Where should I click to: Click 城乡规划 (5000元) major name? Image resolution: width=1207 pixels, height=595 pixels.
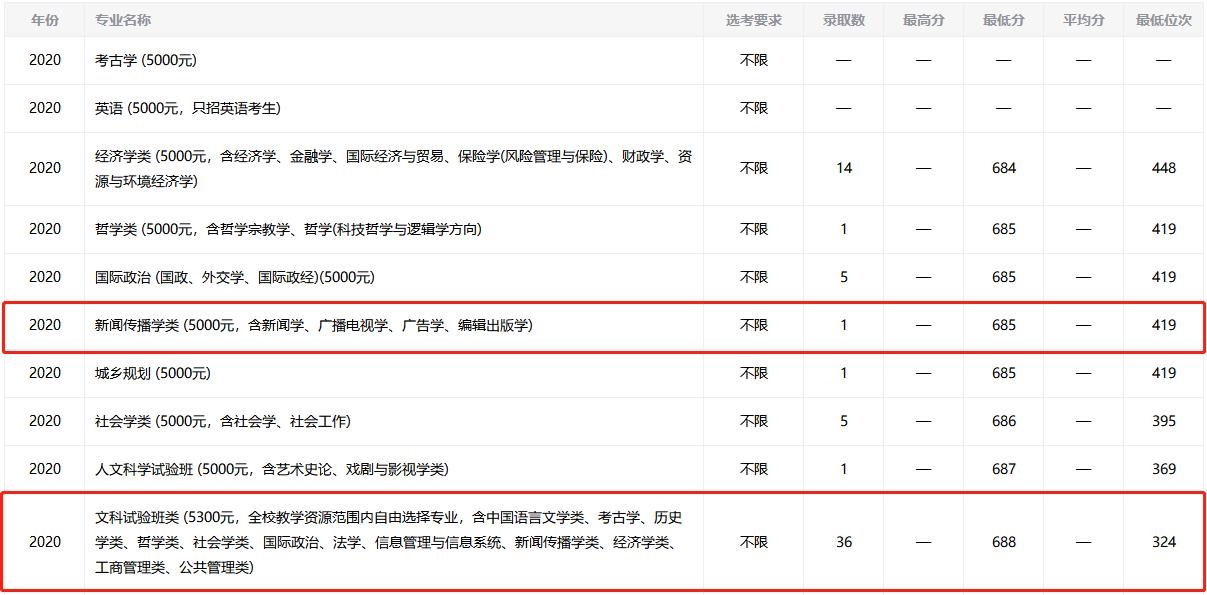[x=155, y=373]
